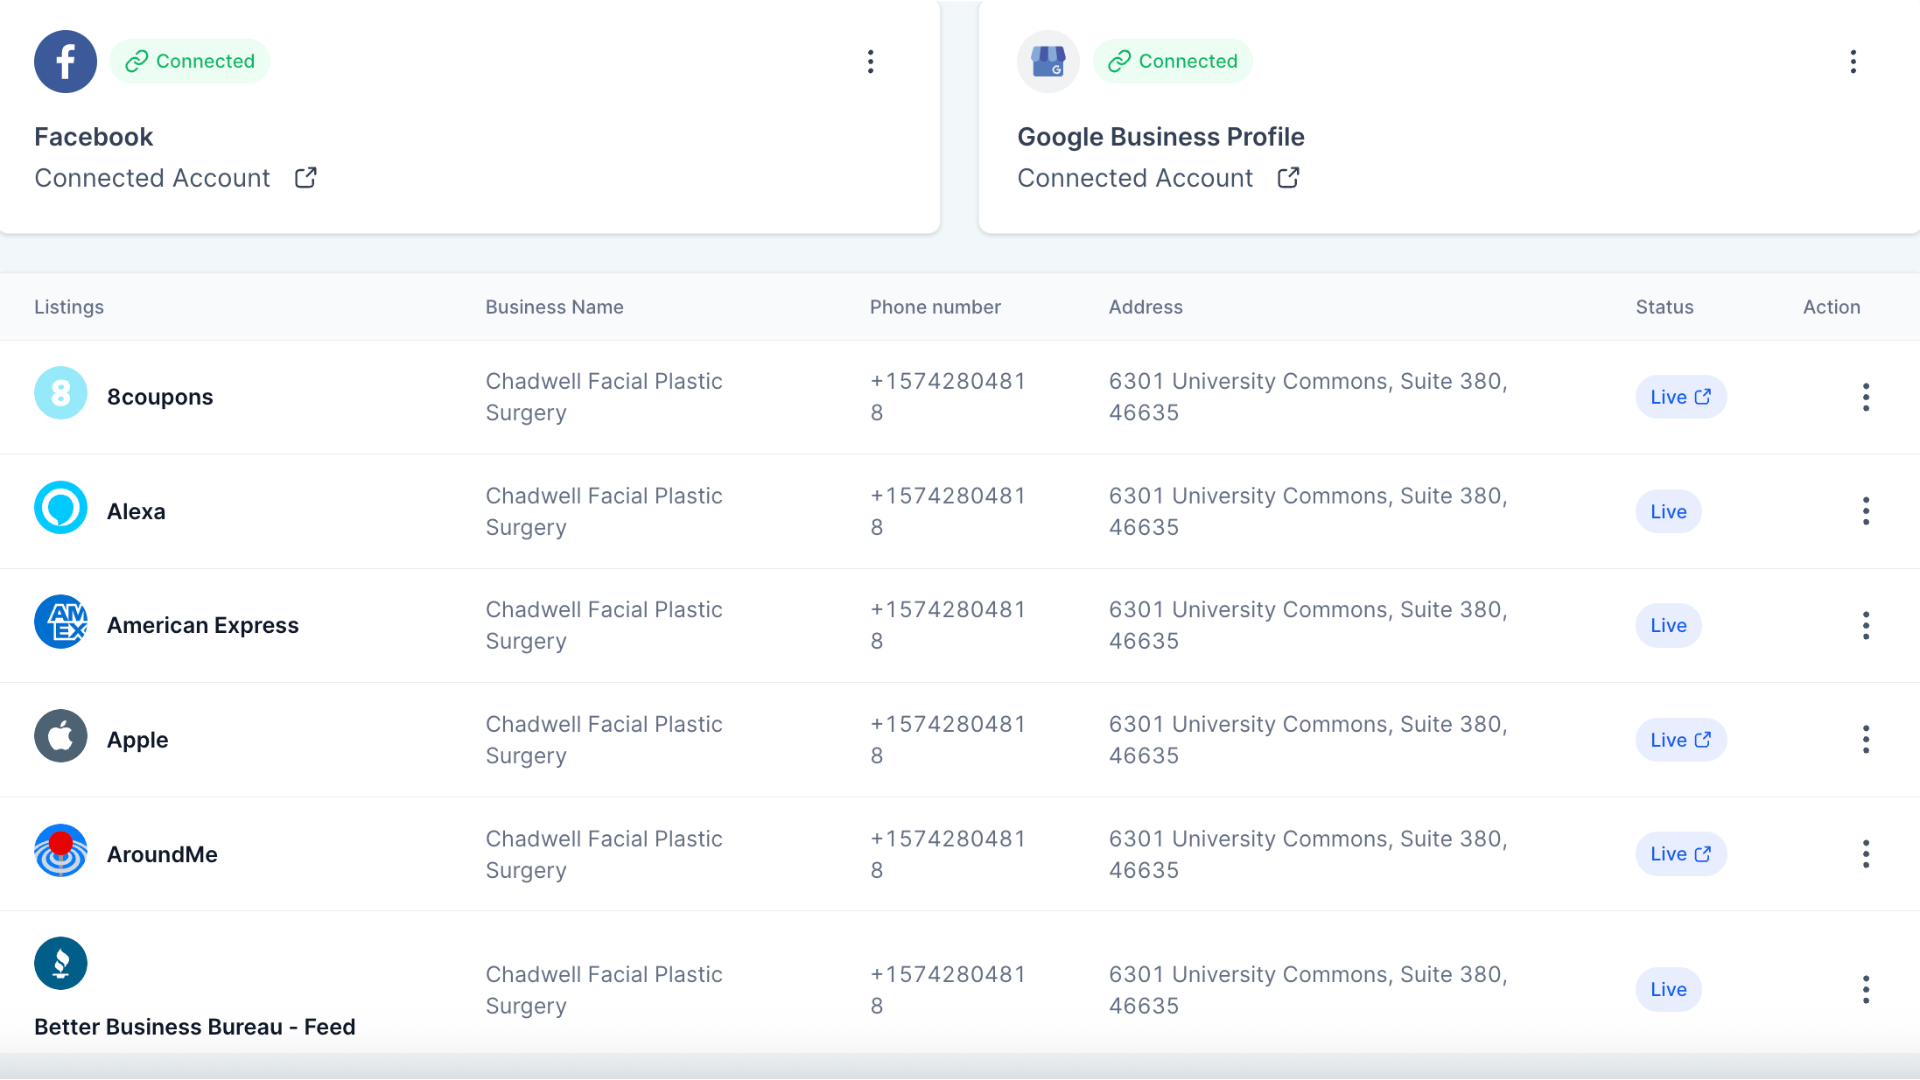
Task: Click the Apple listing icon
Action: tap(61, 736)
